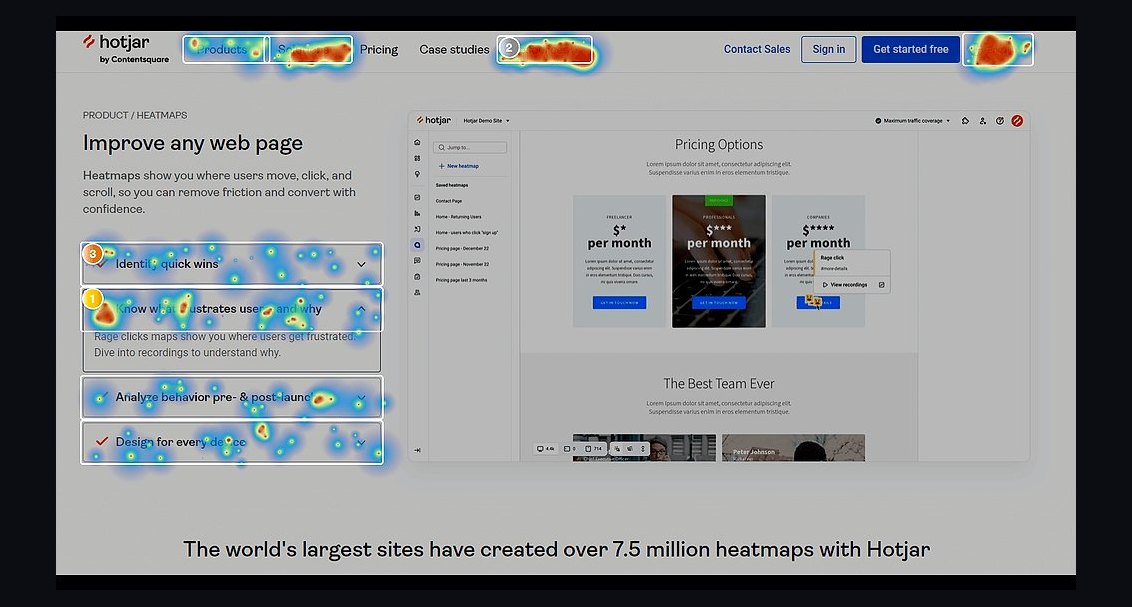Open the feedback speech-bubble icon in the sidebar
This screenshot has width=1132, height=607.
[x=417, y=261]
